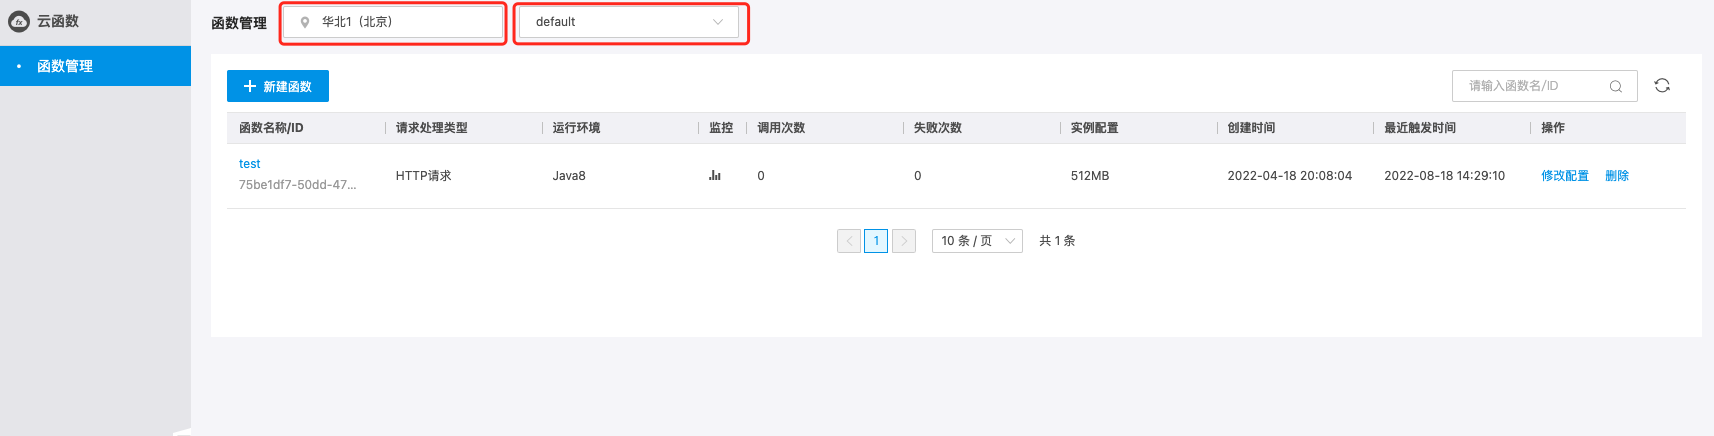
Task: Click the 新建函数 button
Action: (278, 87)
